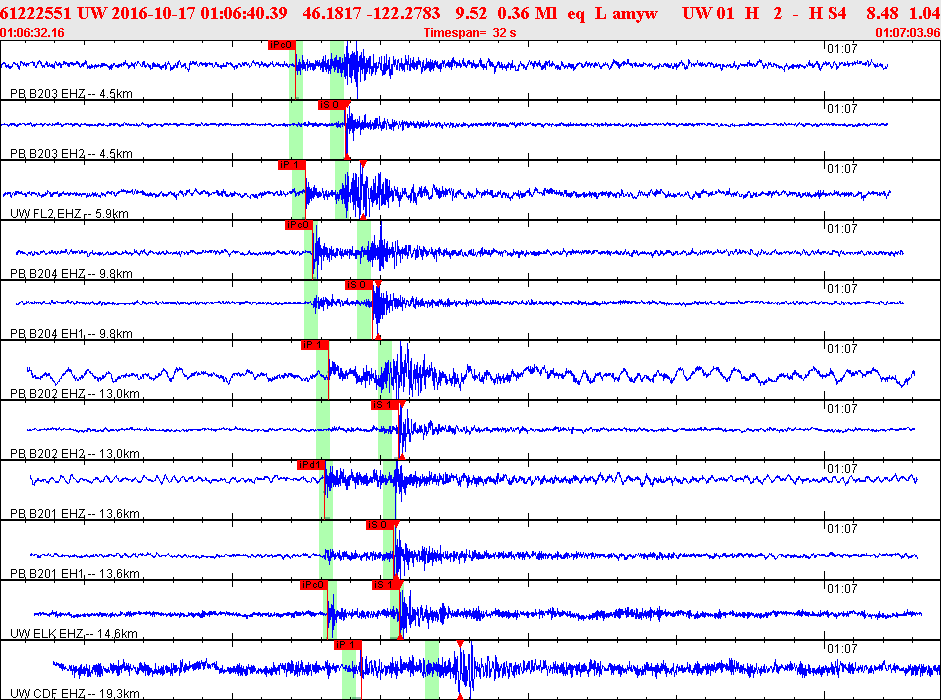Screen dimensions: 941x700
Task: Click the 01:07 tick label on B201 EH1
Action: (x=843, y=529)
